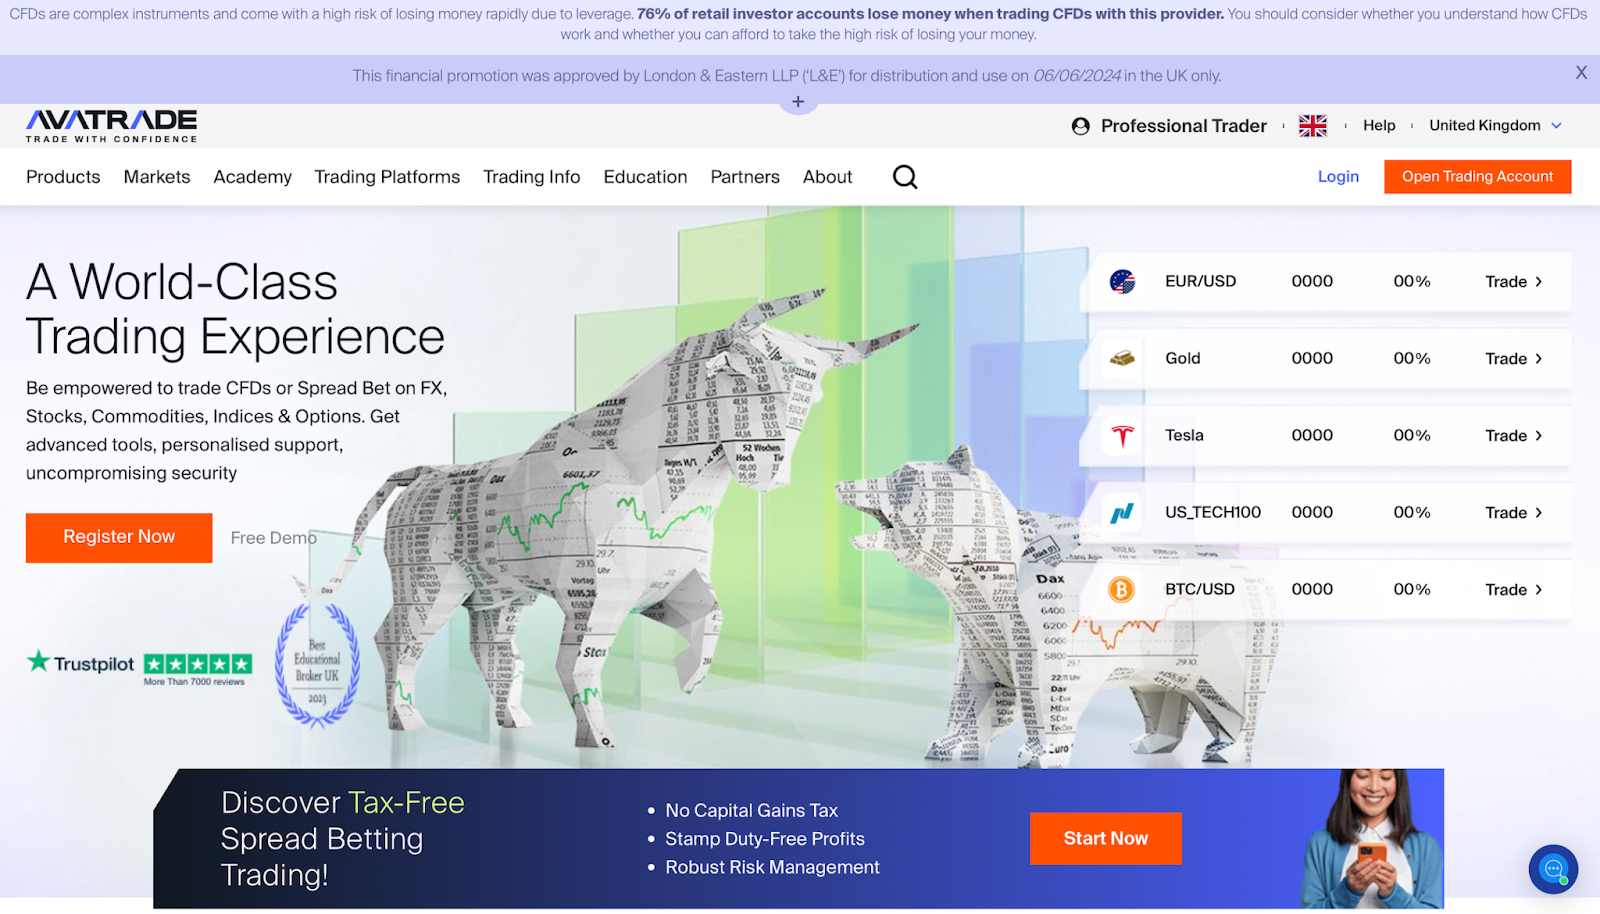Open the Markets menu

tap(157, 177)
